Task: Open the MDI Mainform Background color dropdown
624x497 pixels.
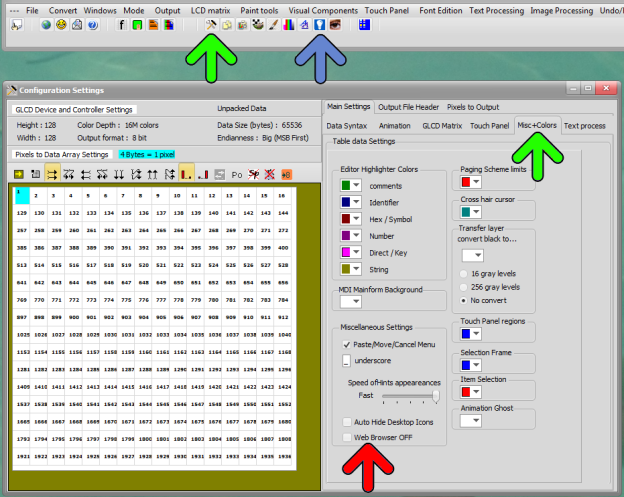Action: click(x=354, y=300)
